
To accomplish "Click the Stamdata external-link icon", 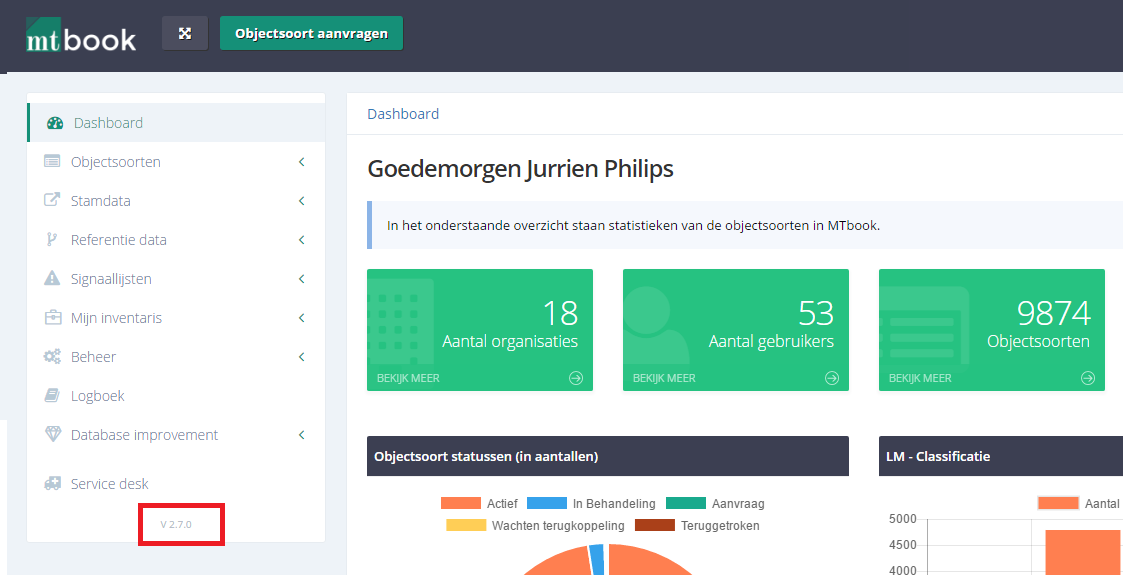I will tap(52, 200).
